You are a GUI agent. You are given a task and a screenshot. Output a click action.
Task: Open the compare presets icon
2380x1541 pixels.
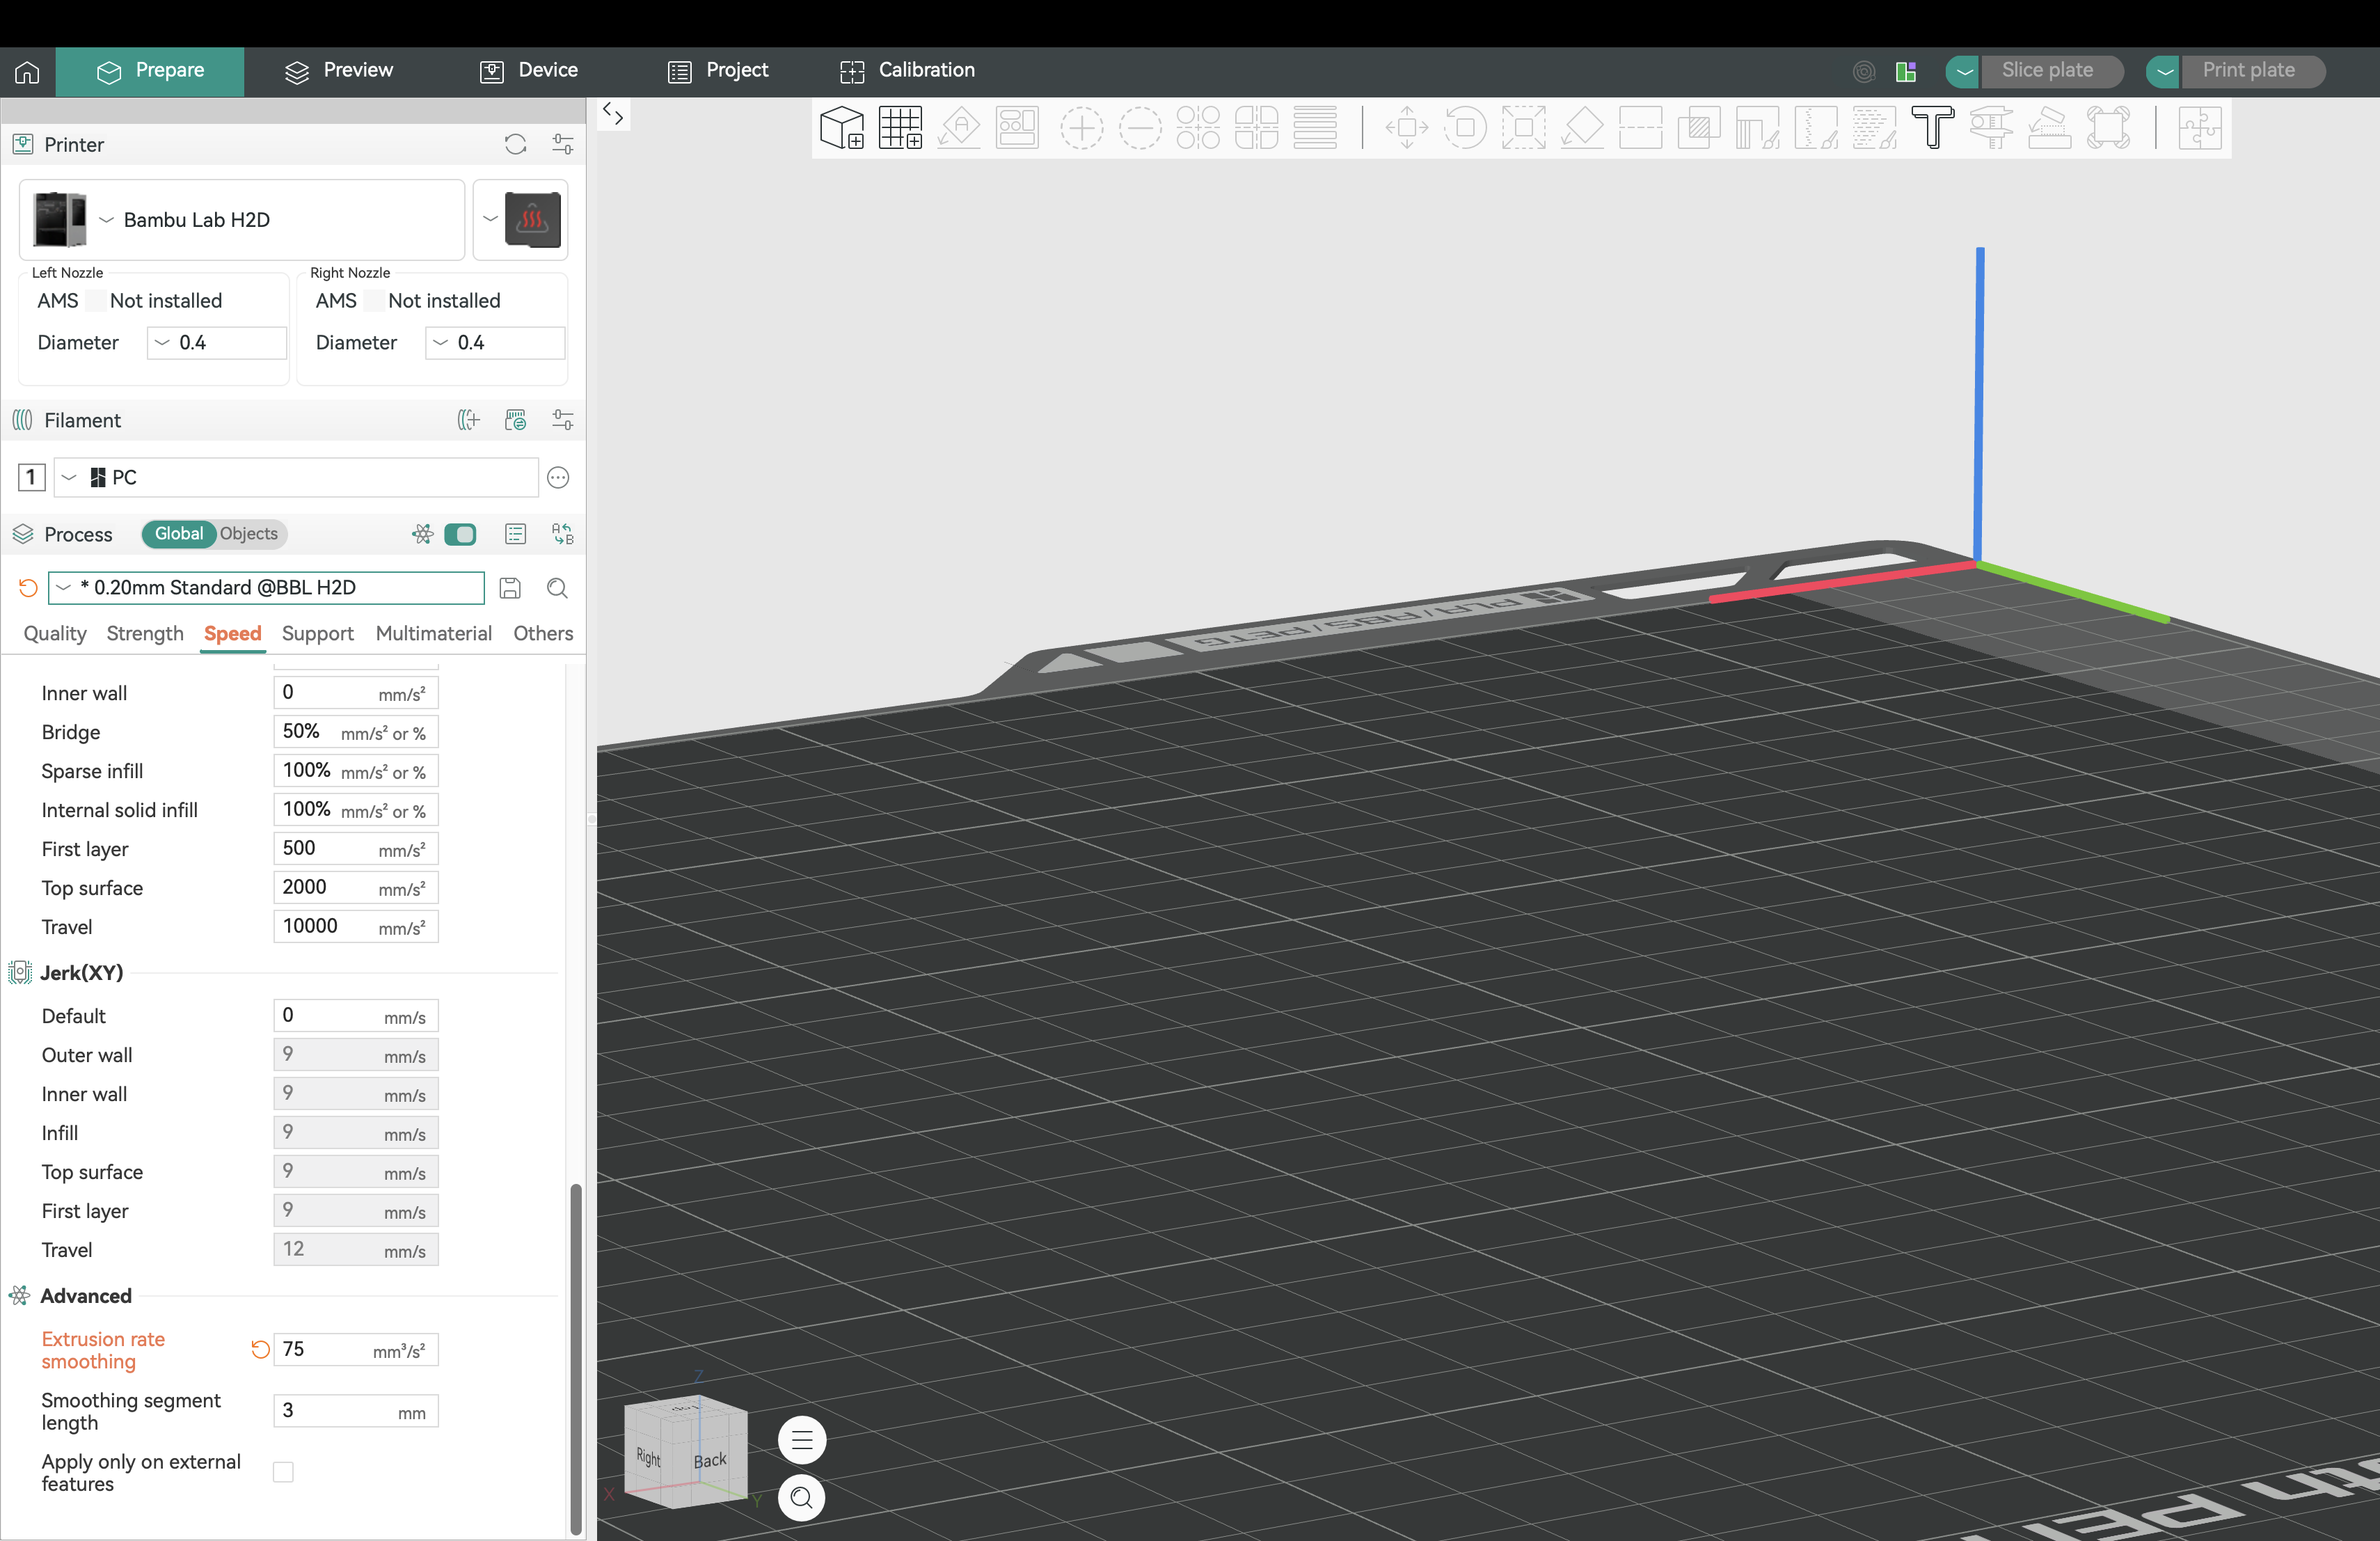coord(563,534)
